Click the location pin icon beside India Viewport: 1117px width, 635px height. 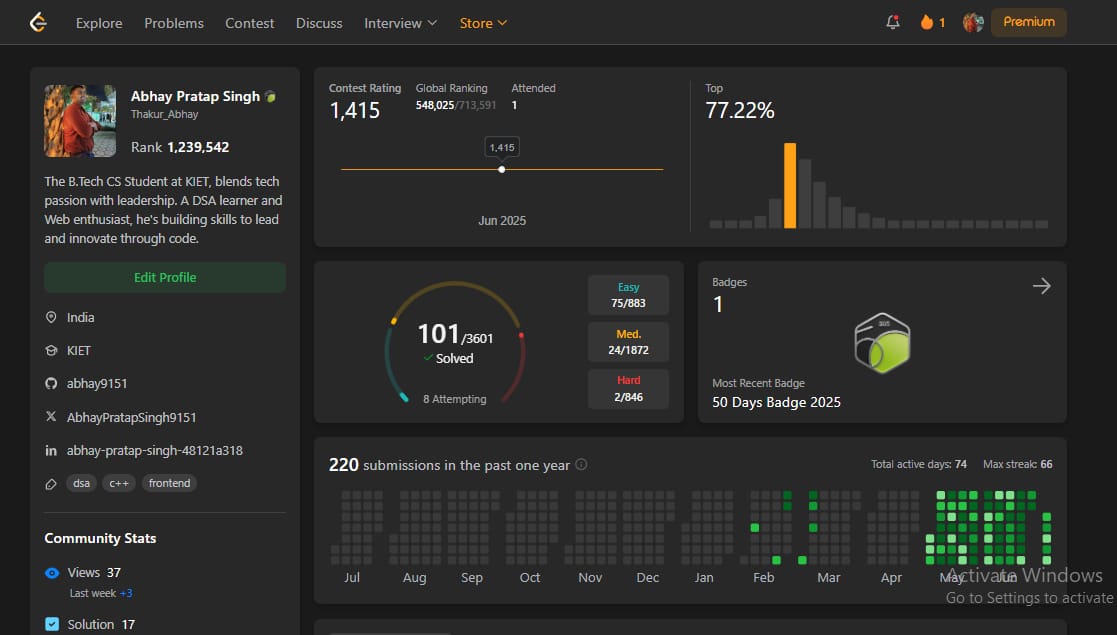(51, 317)
